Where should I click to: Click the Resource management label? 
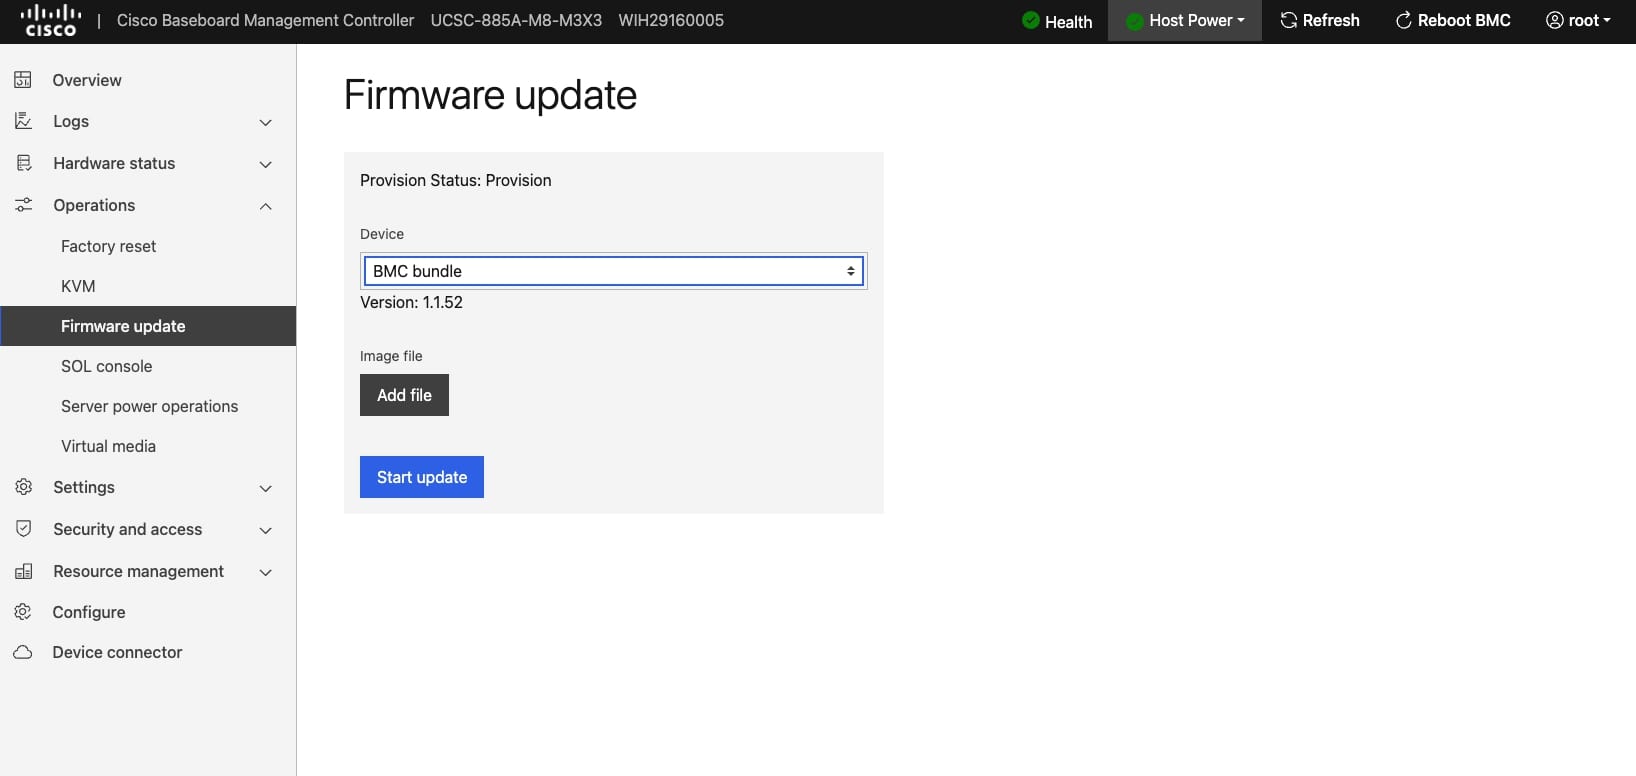coord(139,571)
